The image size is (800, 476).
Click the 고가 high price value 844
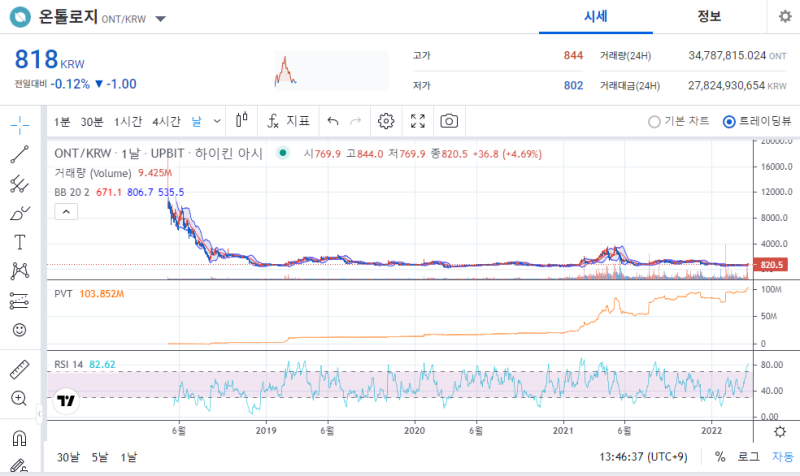[x=573, y=55]
